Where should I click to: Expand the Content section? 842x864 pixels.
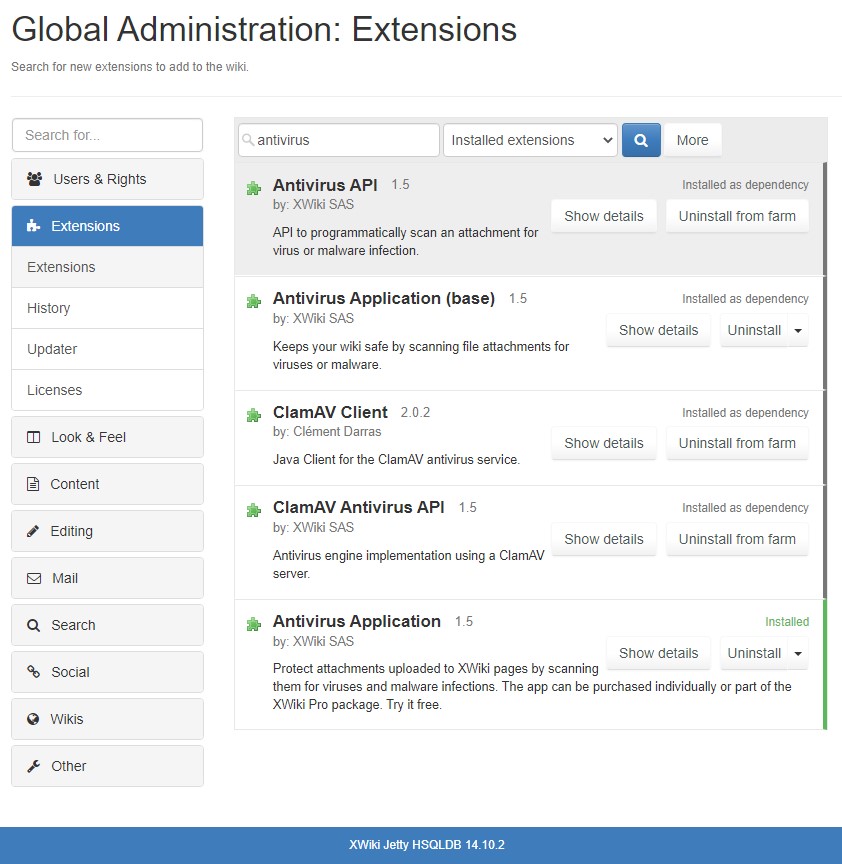(x=107, y=484)
